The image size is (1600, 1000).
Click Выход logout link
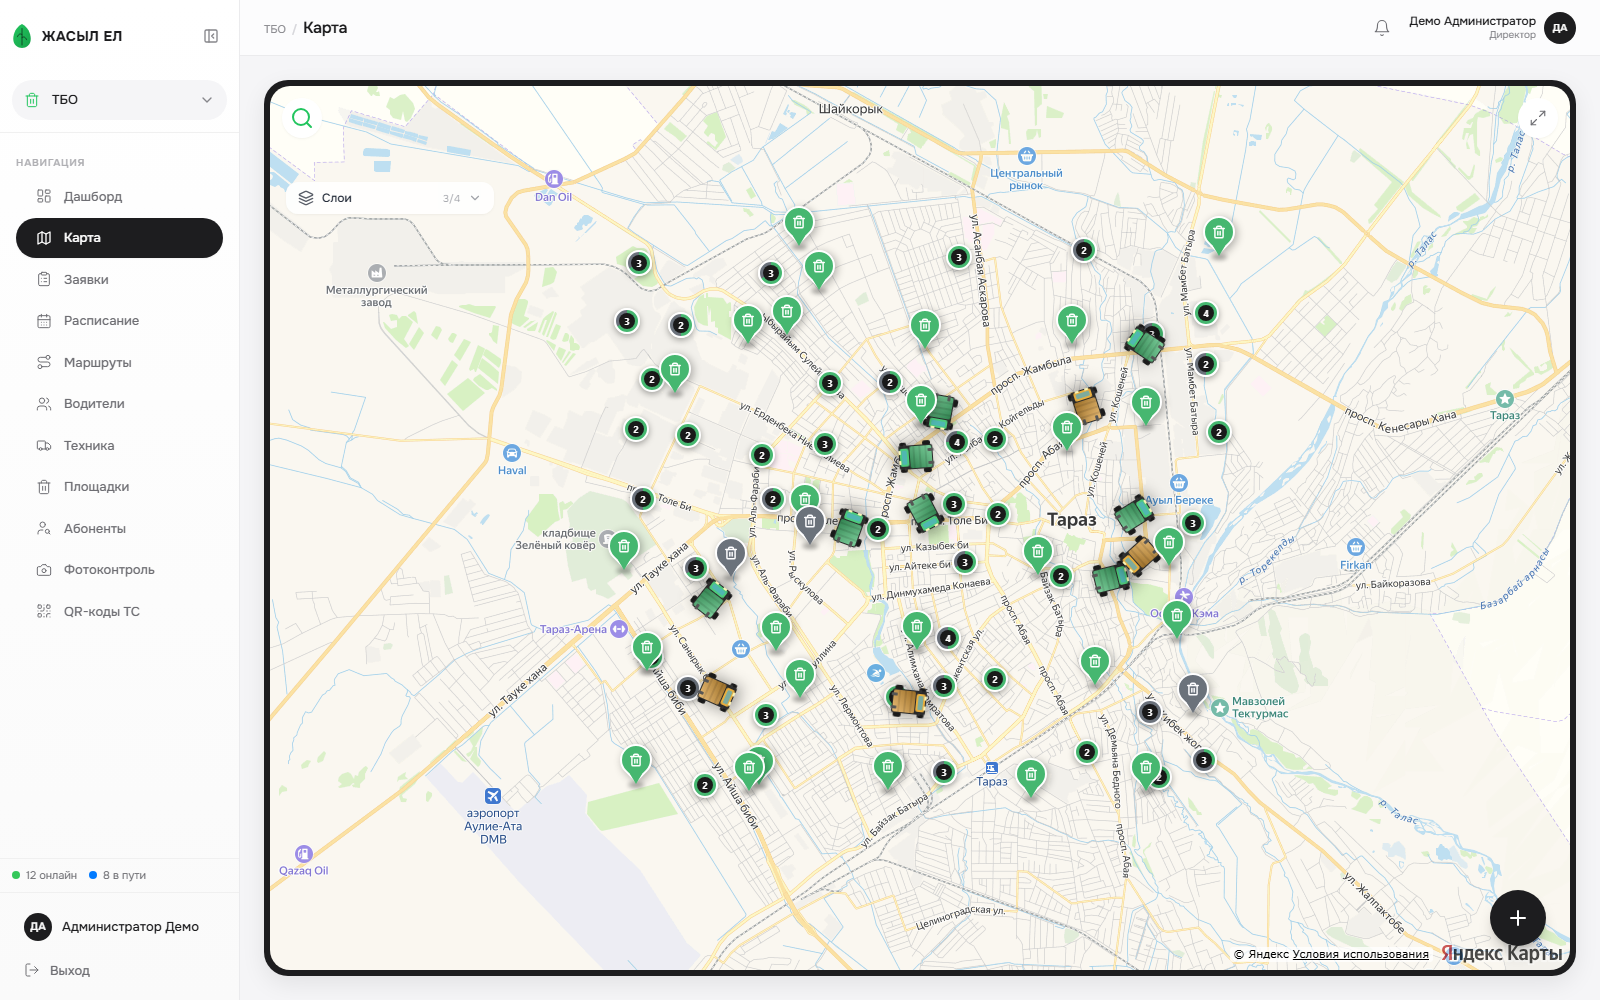(58, 971)
